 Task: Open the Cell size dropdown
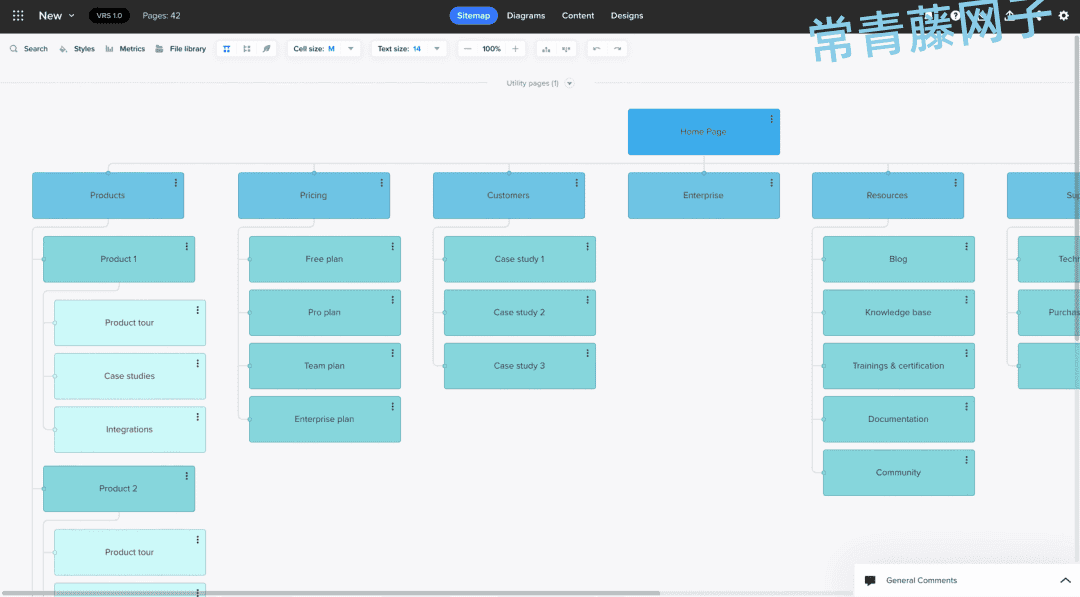pyautogui.click(x=324, y=49)
